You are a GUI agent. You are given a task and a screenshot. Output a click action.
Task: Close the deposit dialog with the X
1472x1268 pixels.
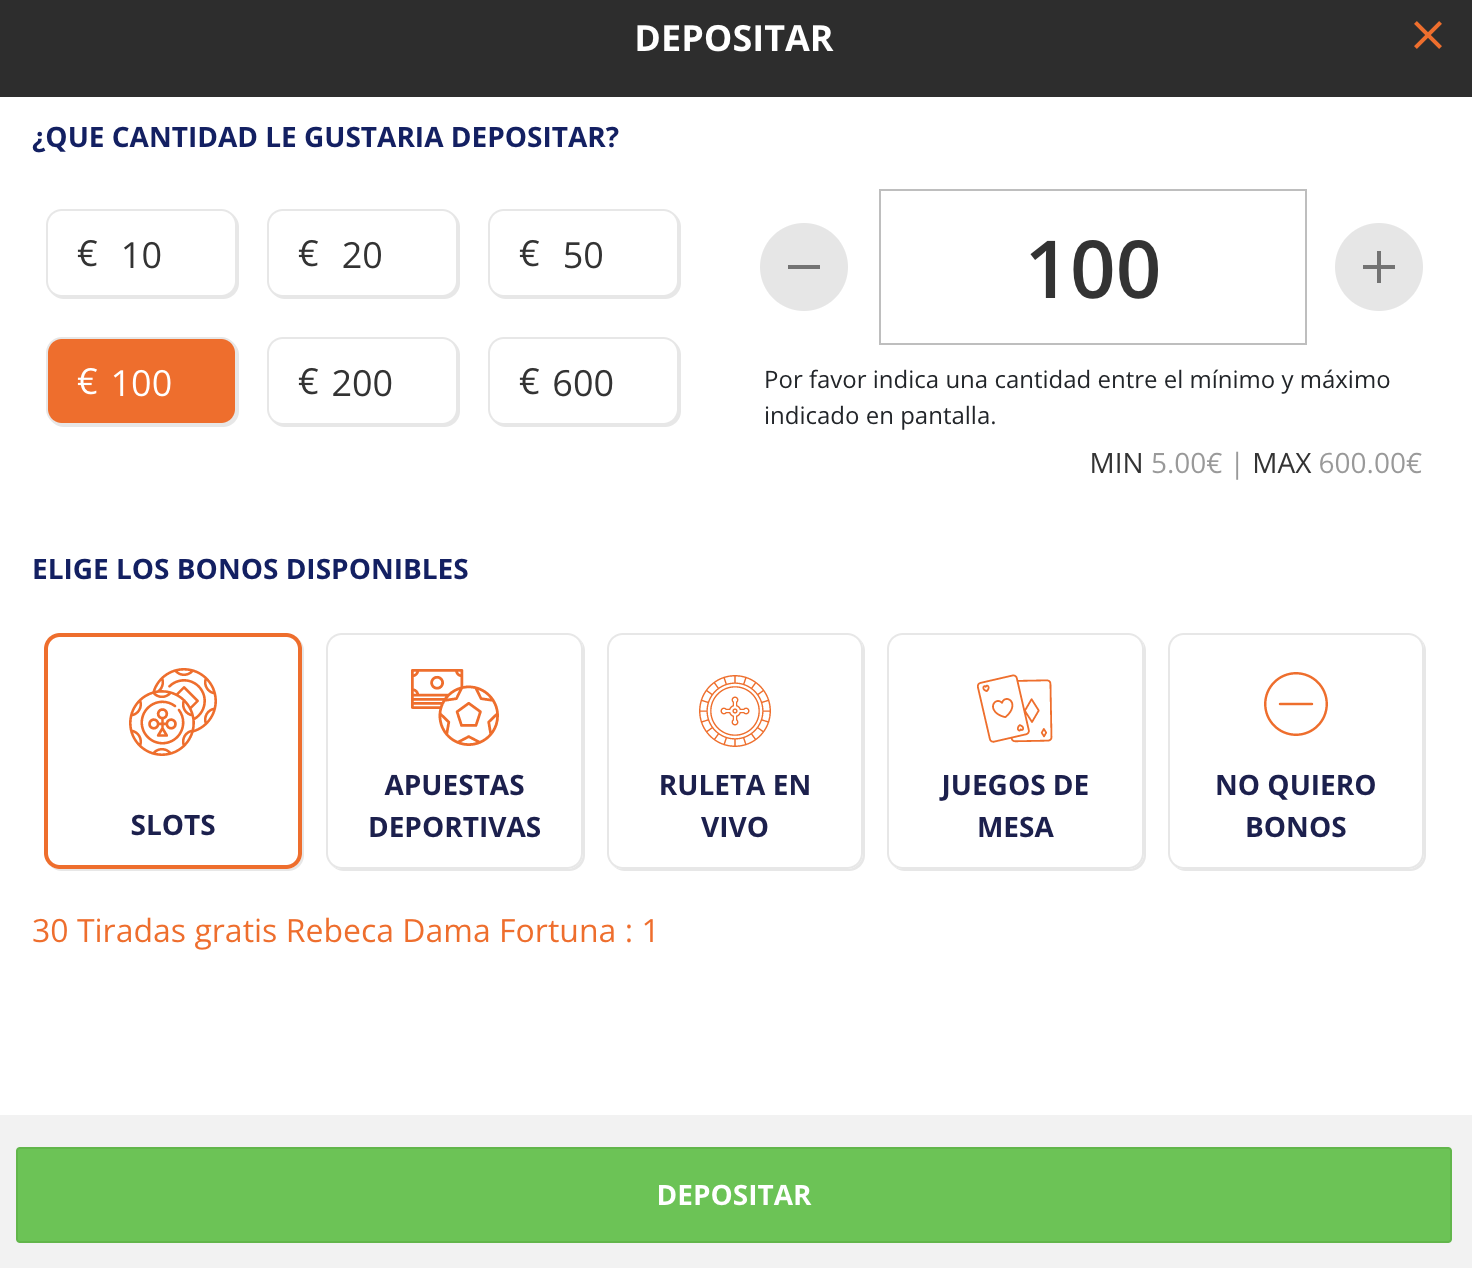pyautogui.click(x=1427, y=36)
